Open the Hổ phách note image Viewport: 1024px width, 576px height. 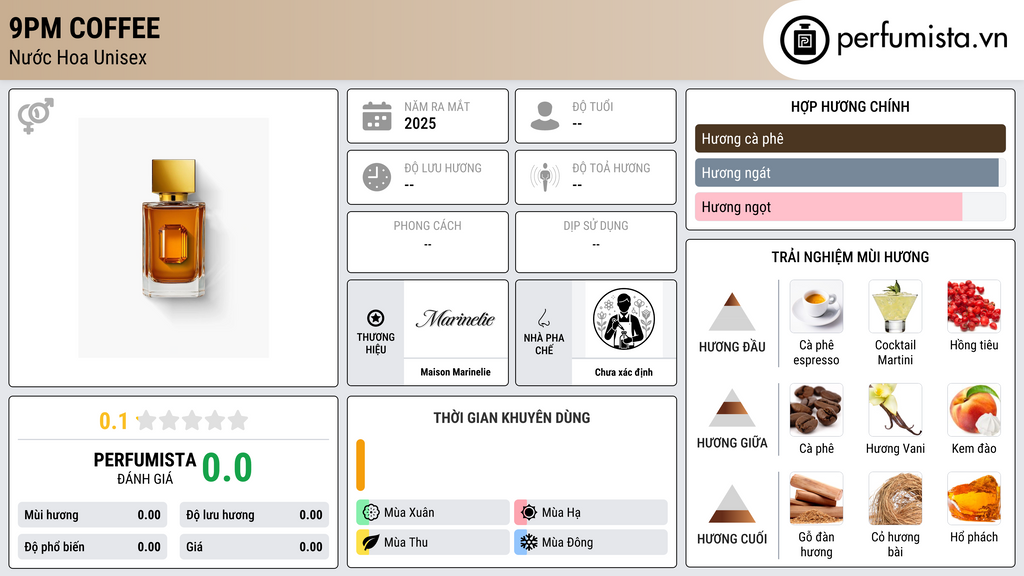click(974, 498)
